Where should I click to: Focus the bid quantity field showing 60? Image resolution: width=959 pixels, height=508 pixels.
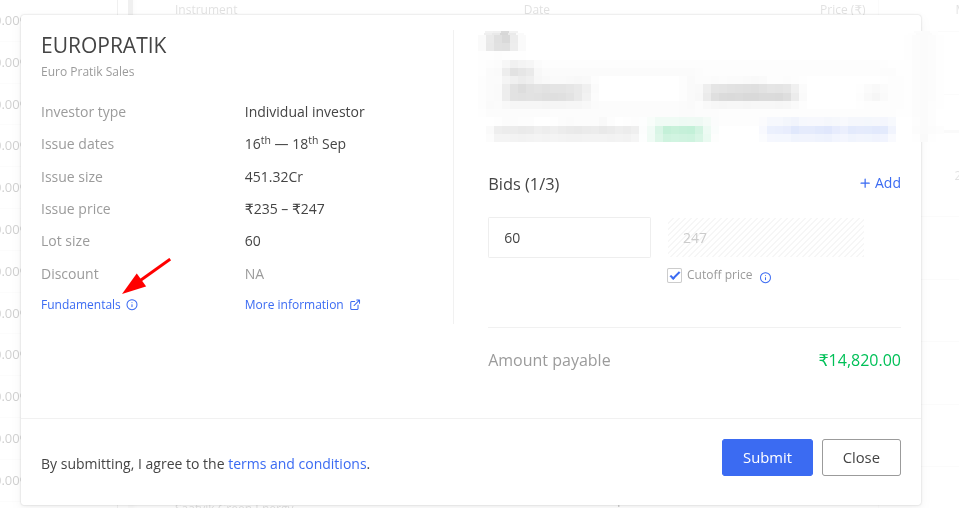569,238
